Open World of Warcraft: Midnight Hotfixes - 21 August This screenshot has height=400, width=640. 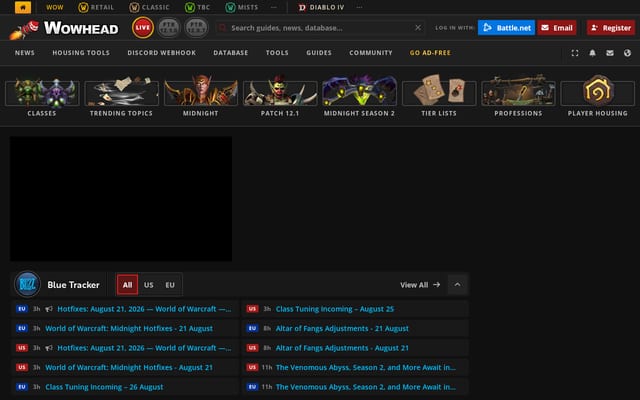click(129, 329)
